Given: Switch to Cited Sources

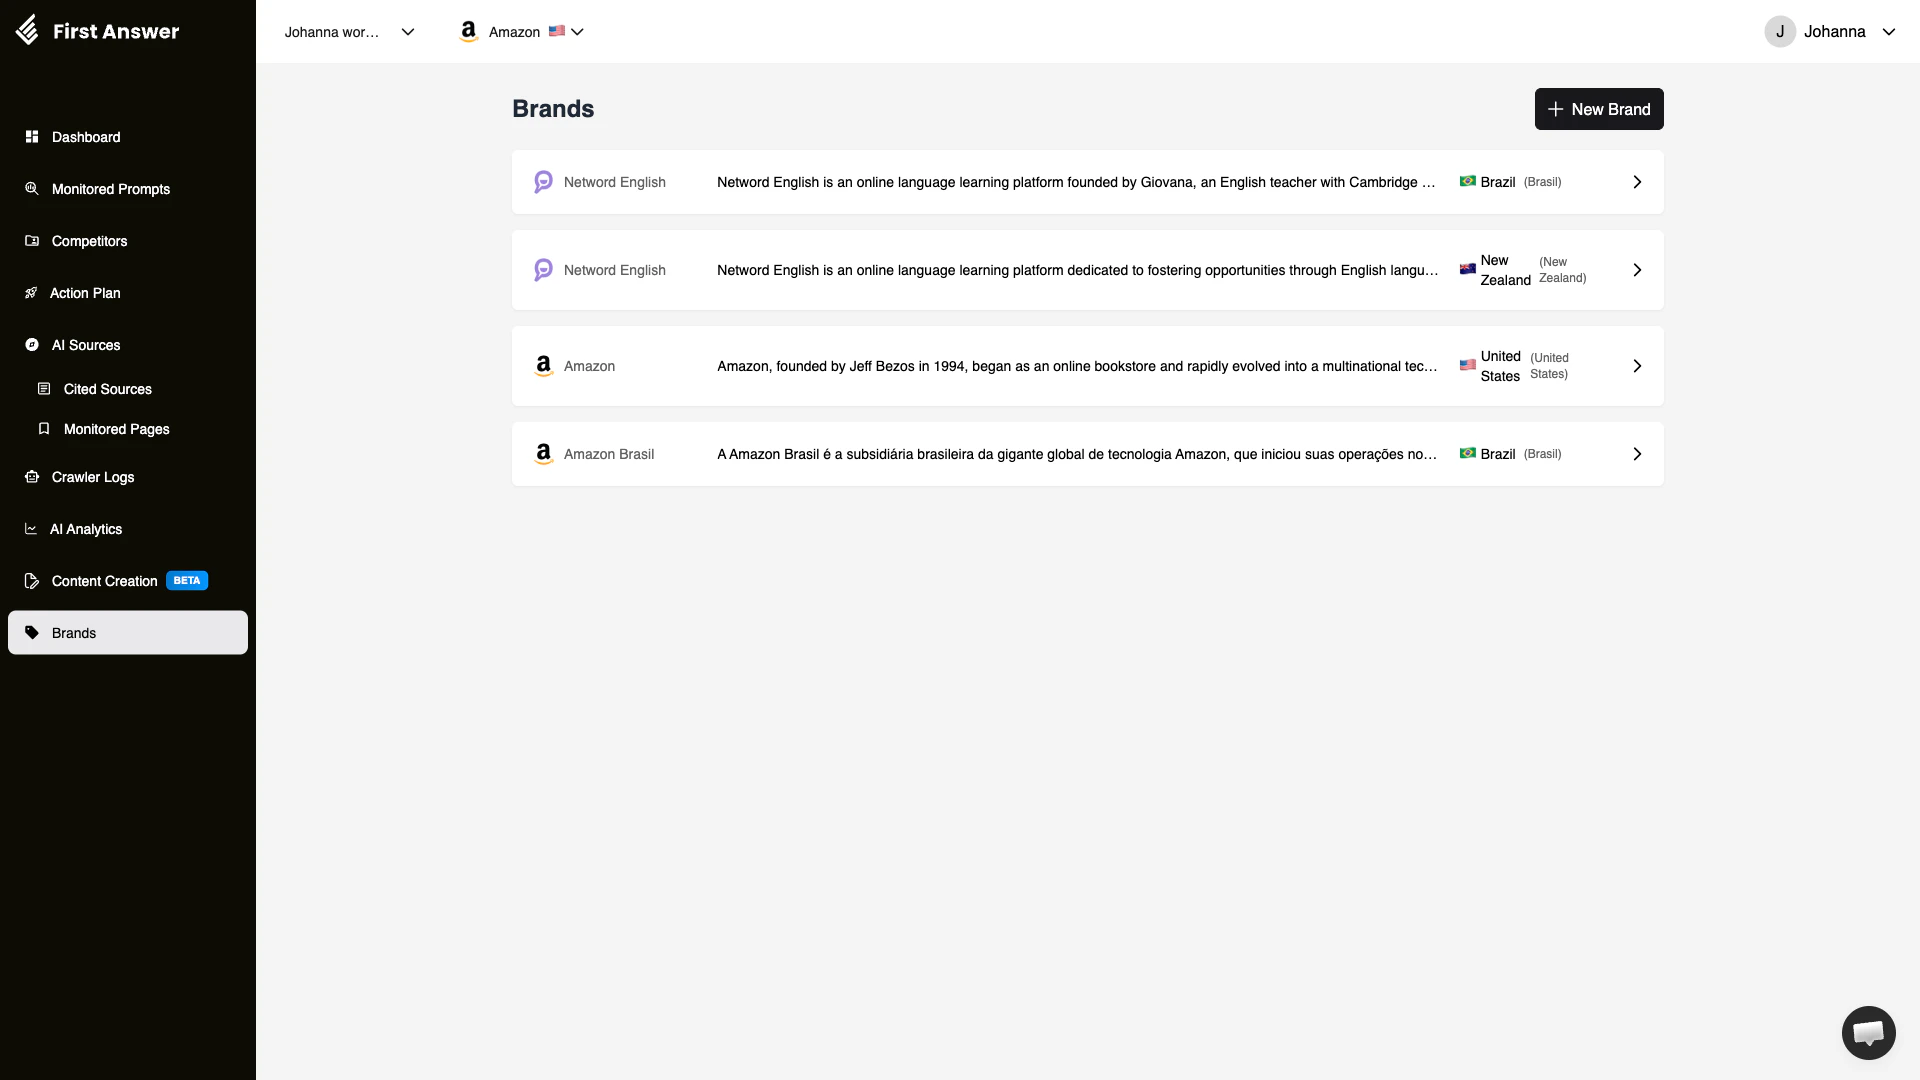Looking at the screenshot, I should click(x=107, y=389).
